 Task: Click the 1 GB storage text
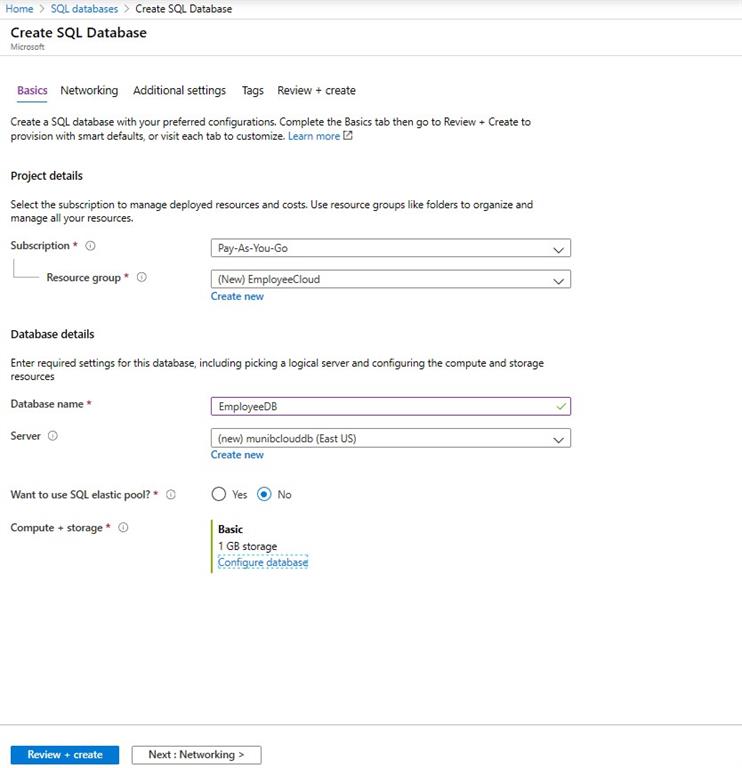248,546
